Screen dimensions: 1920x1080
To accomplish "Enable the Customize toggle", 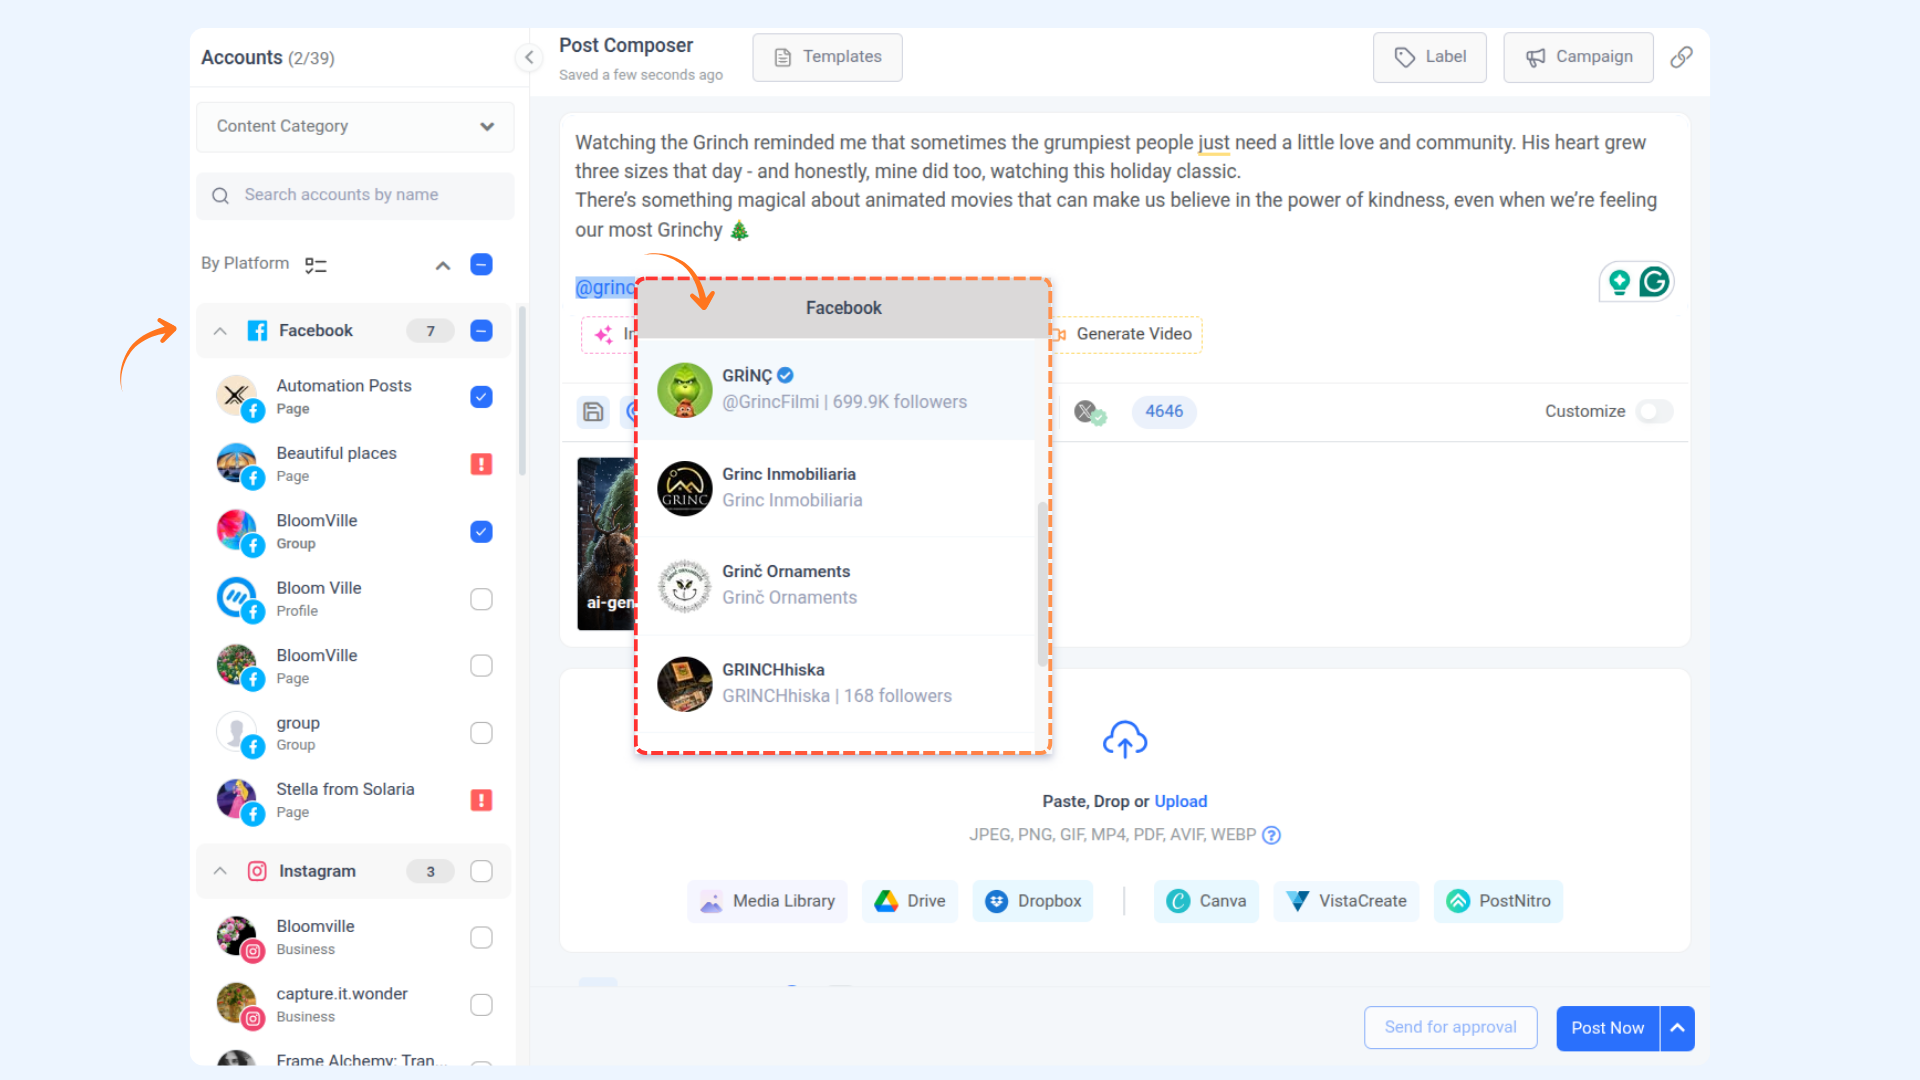I will (x=1654, y=411).
